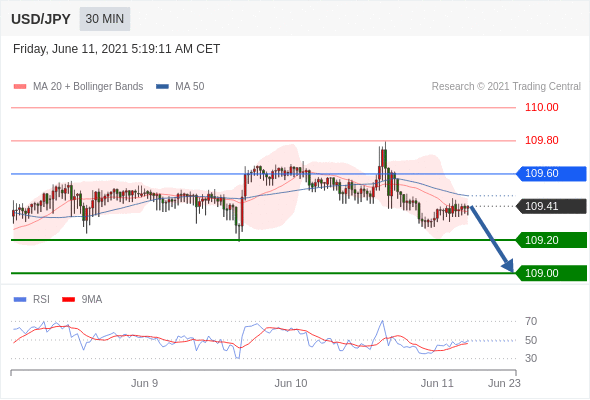This screenshot has width=590, height=400.
Task: Click the black 109.41 current price tag
Action: (551, 206)
